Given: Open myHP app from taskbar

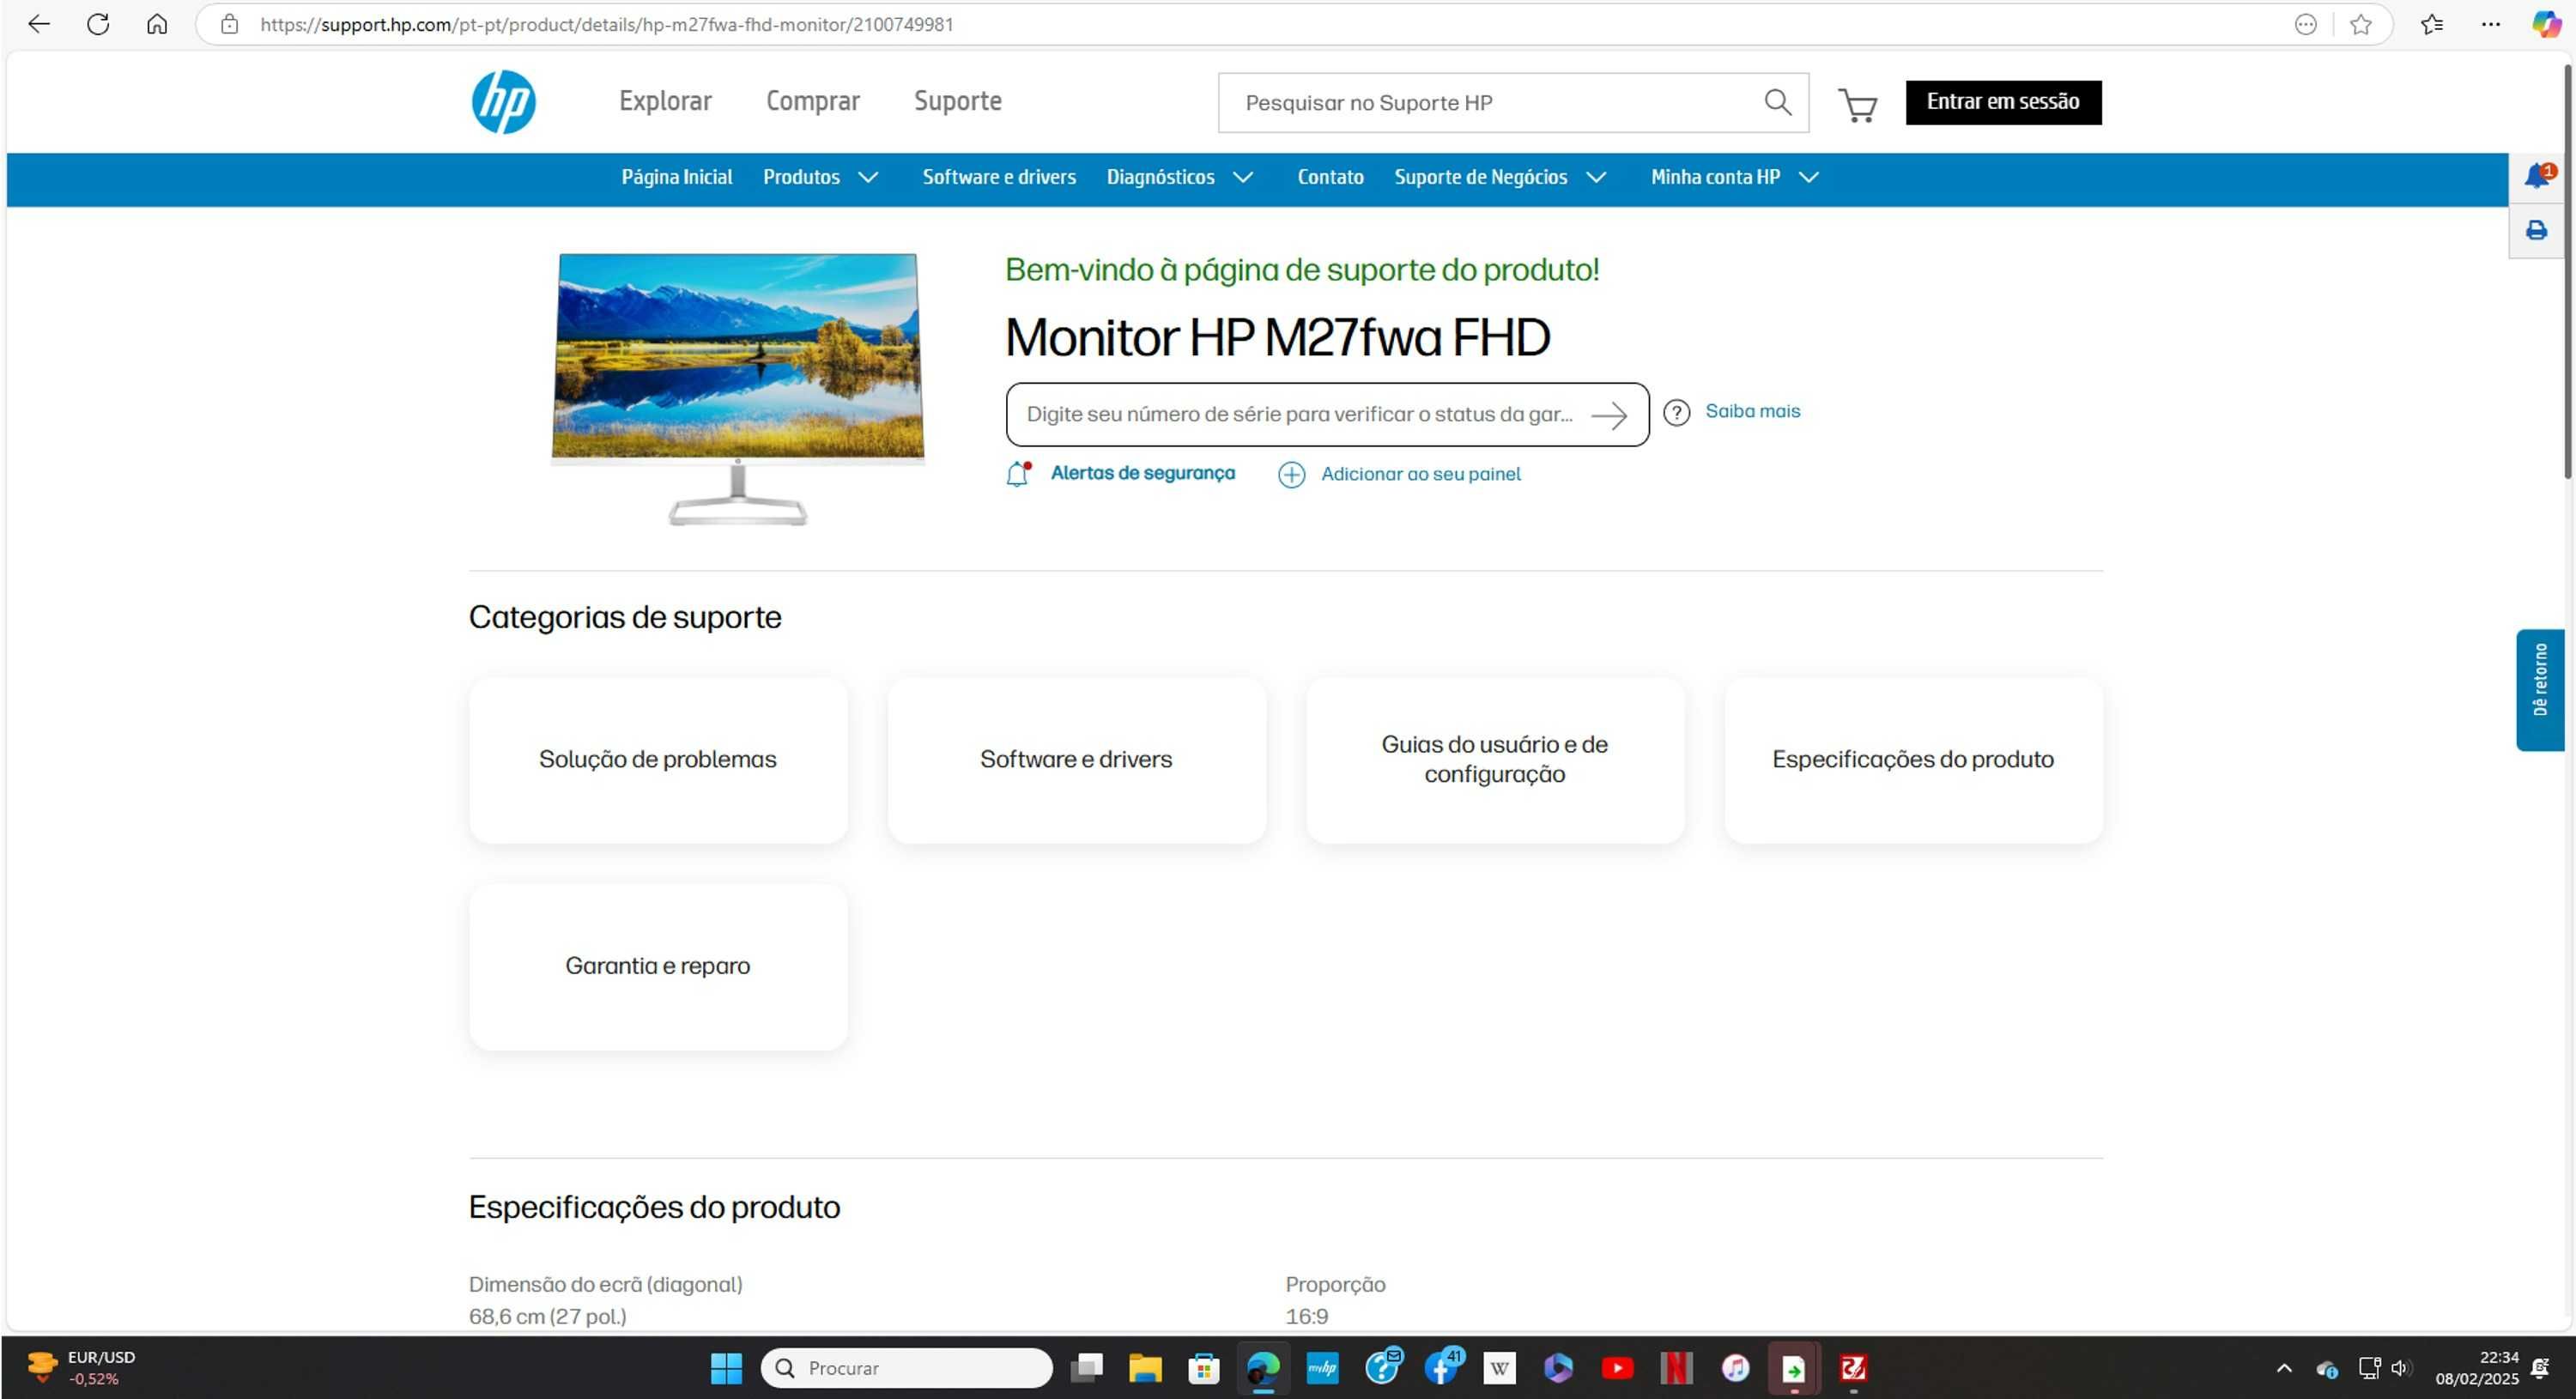Looking at the screenshot, I should [x=1322, y=1367].
